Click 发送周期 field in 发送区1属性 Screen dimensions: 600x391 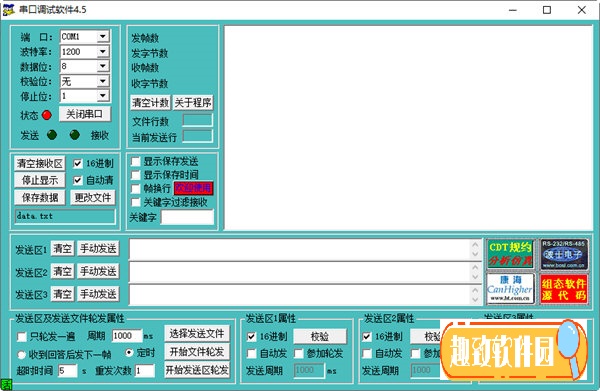click(x=309, y=370)
